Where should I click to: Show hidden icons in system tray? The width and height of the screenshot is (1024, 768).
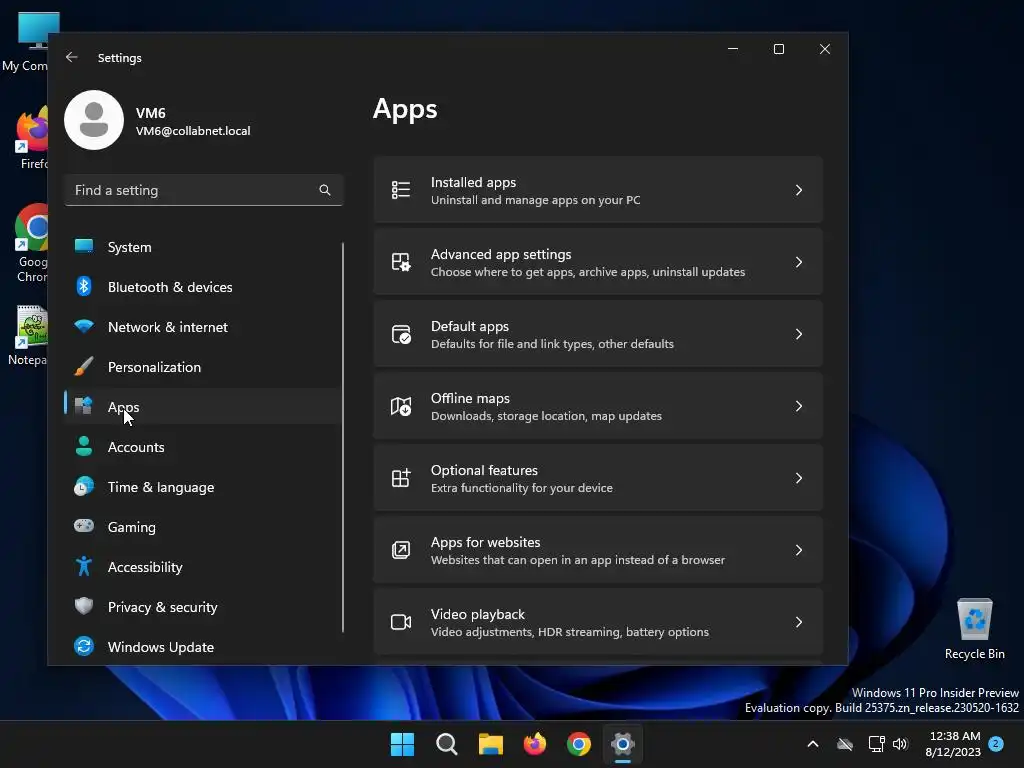(x=812, y=744)
